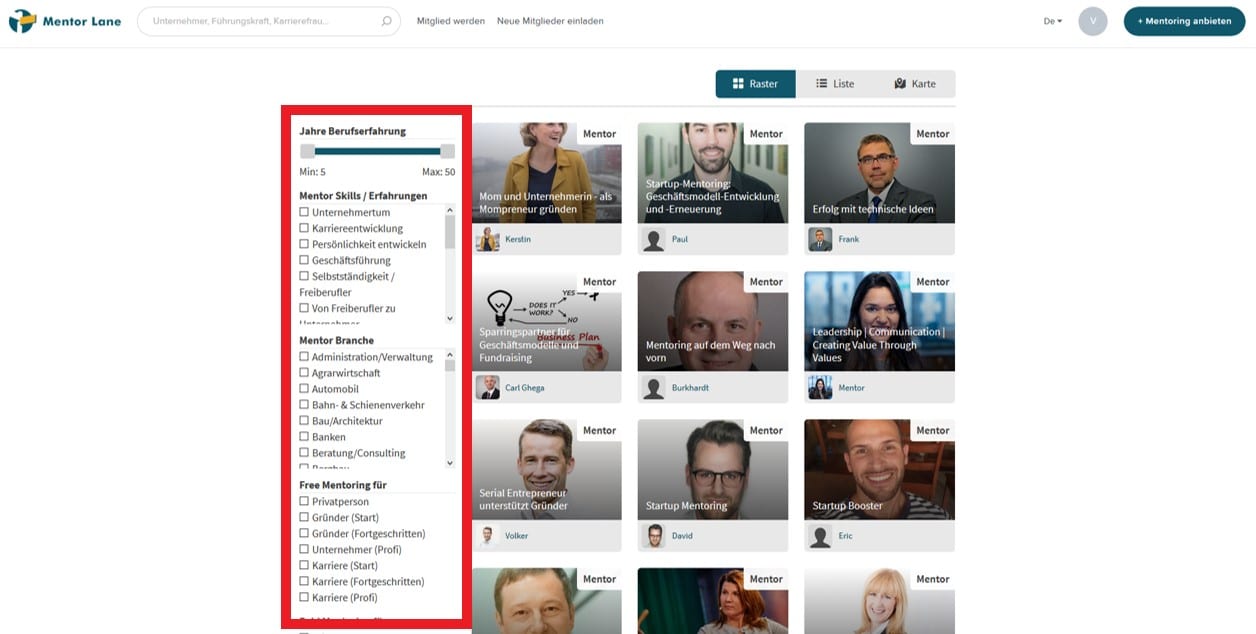This screenshot has height=634, width=1256.
Task: Switch to the Karte map view
Action: [x=915, y=84]
